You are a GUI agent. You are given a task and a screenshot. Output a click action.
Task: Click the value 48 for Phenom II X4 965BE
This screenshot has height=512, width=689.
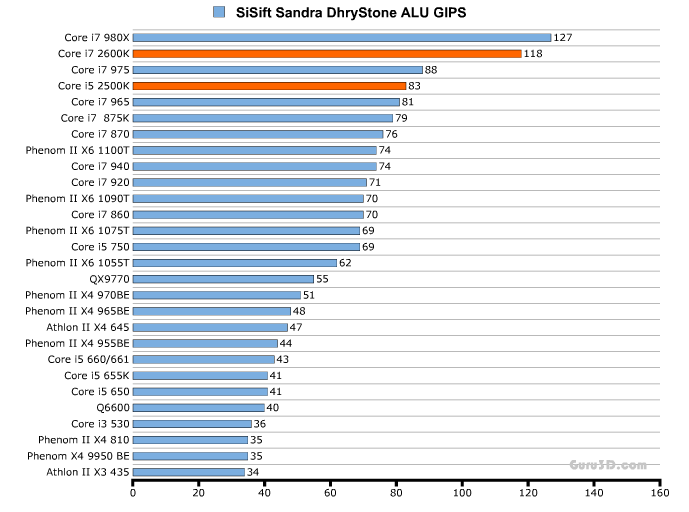click(x=299, y=311)
